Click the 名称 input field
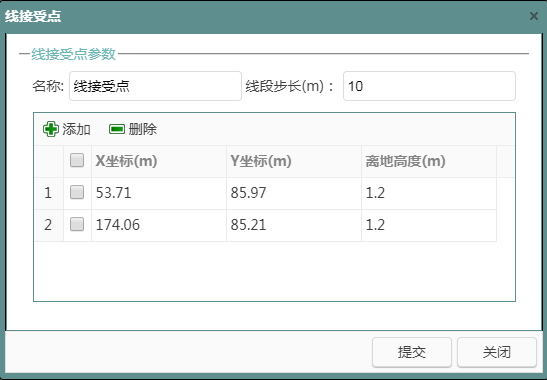This screenshot has width=547, height=380. pos(155,86)
